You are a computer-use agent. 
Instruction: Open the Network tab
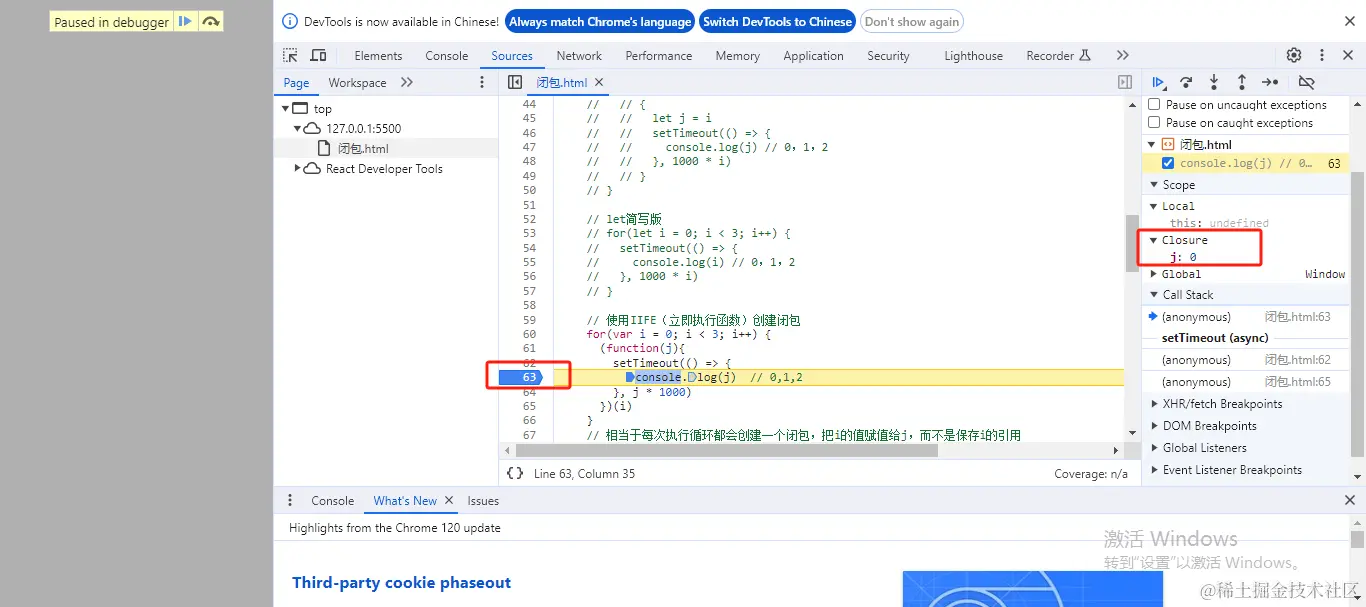pos(579,56)
